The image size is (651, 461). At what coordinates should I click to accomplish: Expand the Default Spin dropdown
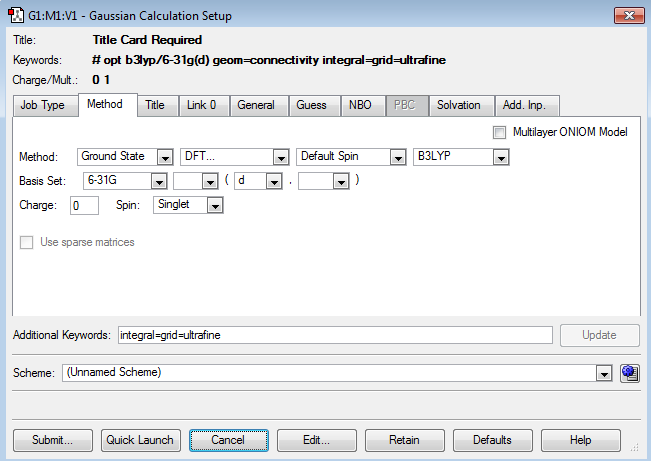pyautogui.click(x=398, y=157)
